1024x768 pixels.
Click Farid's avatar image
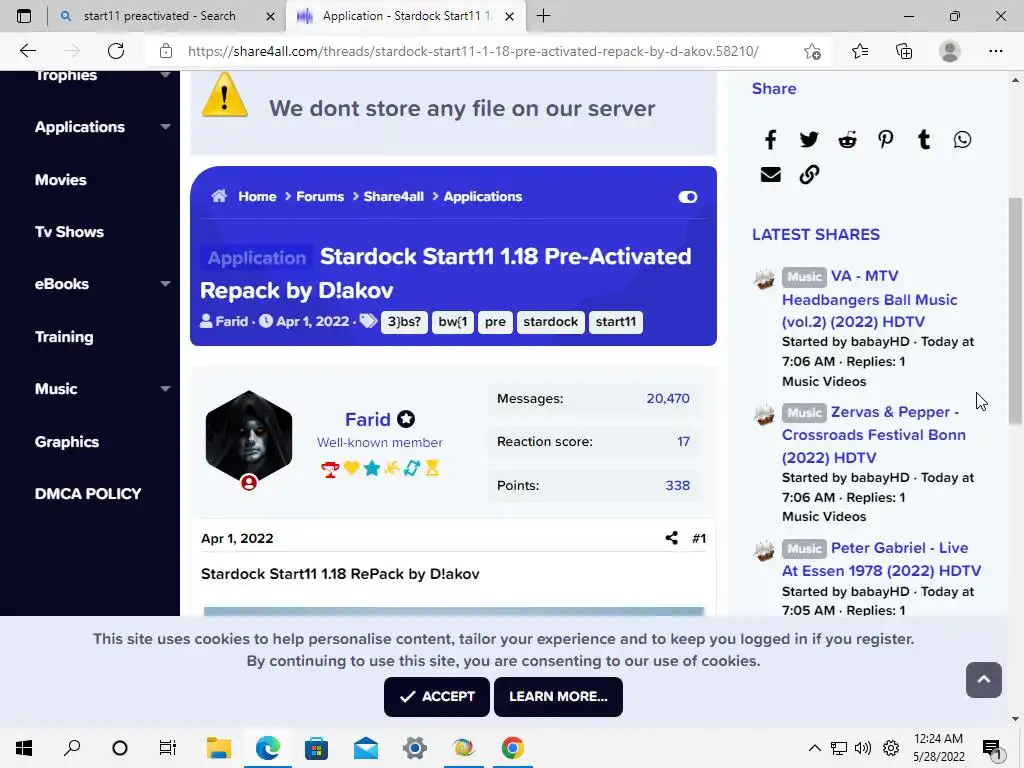(x=249, y=436)
